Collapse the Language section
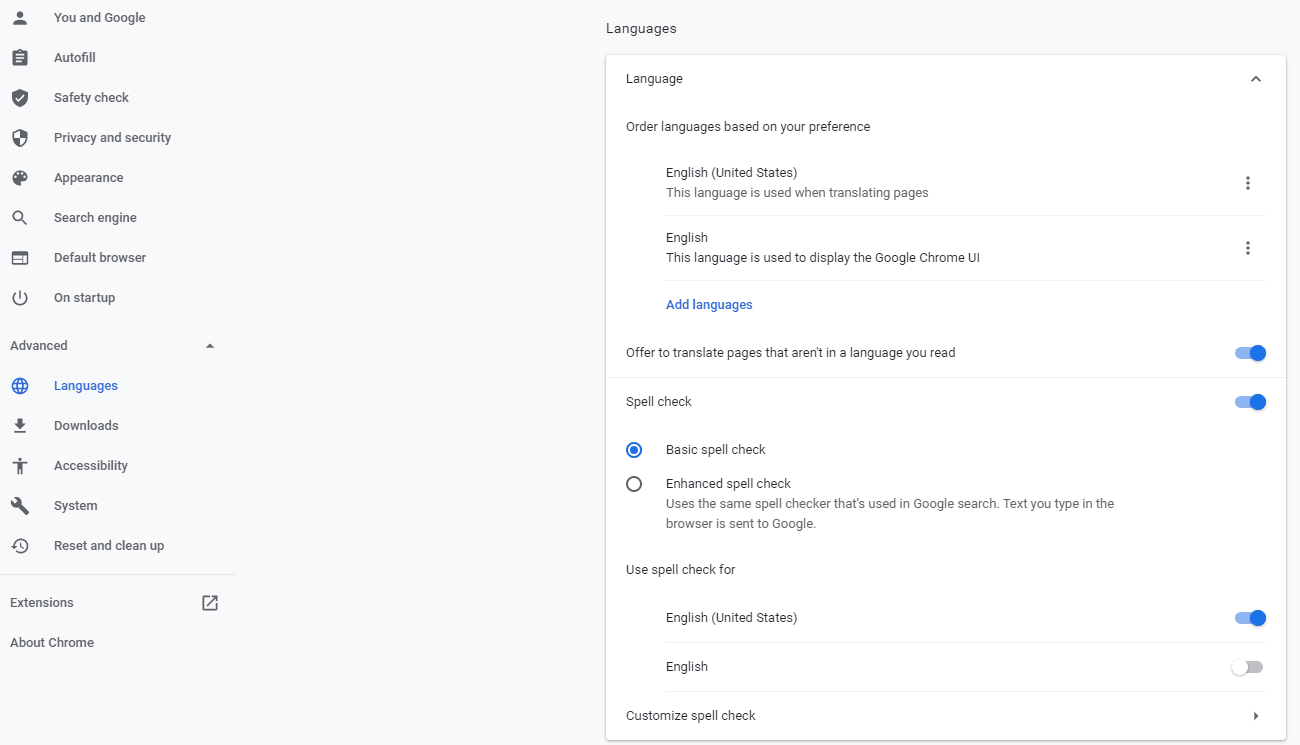This screenshot has height=745, width=1300. pyautogui.click(x=1256, y=78)
